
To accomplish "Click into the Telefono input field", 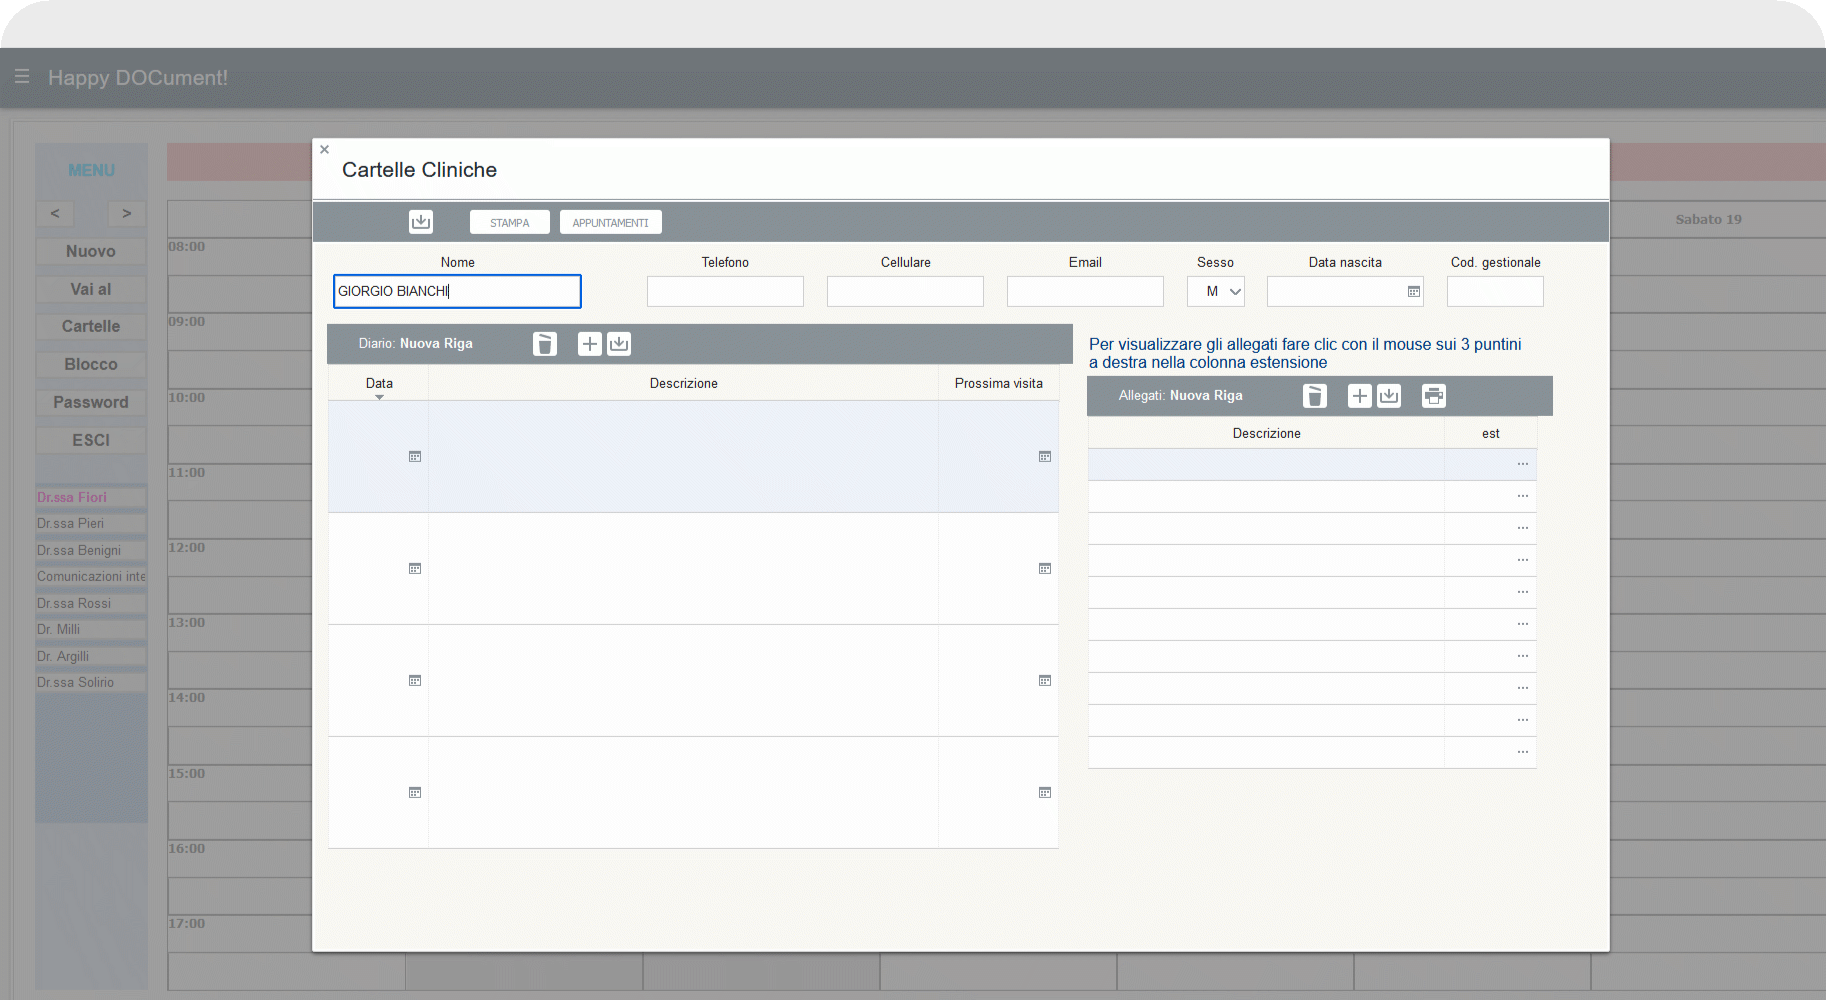I will 725,292.
